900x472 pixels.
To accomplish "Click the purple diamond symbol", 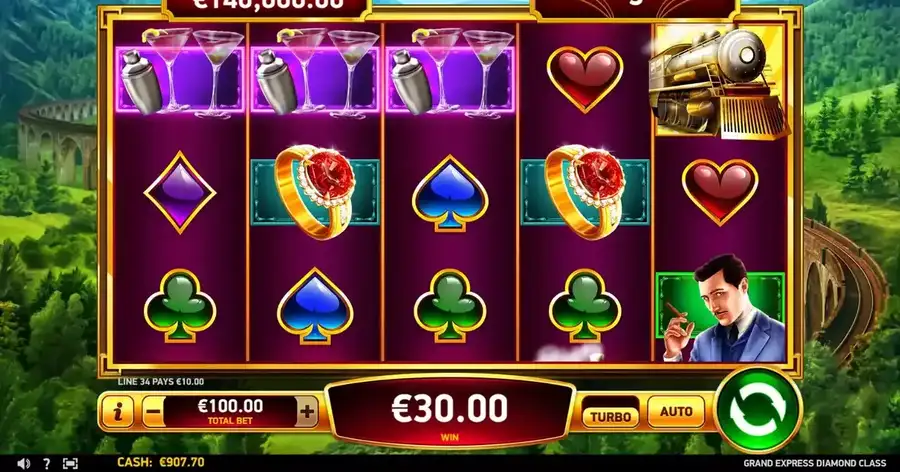I will pos(180,192).
